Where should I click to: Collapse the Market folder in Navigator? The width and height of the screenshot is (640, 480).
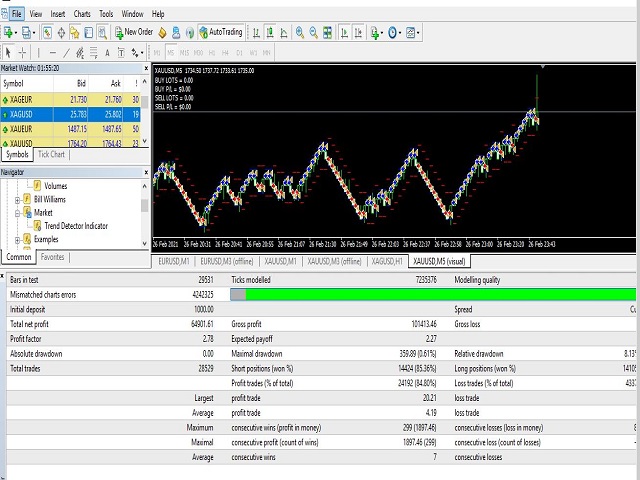click(x=17, y=213)
